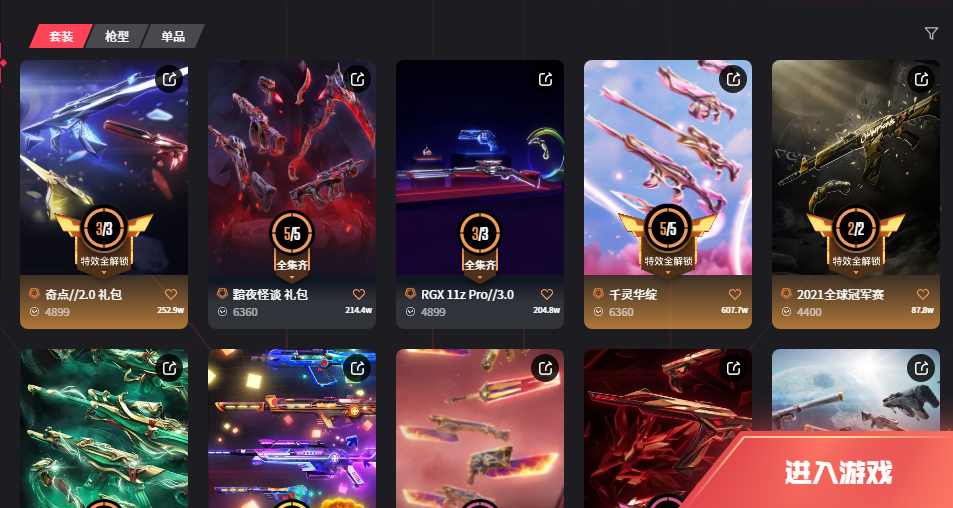
Task: Share the 2021全球冠军赛 bundle card
Action: point(921,79)
